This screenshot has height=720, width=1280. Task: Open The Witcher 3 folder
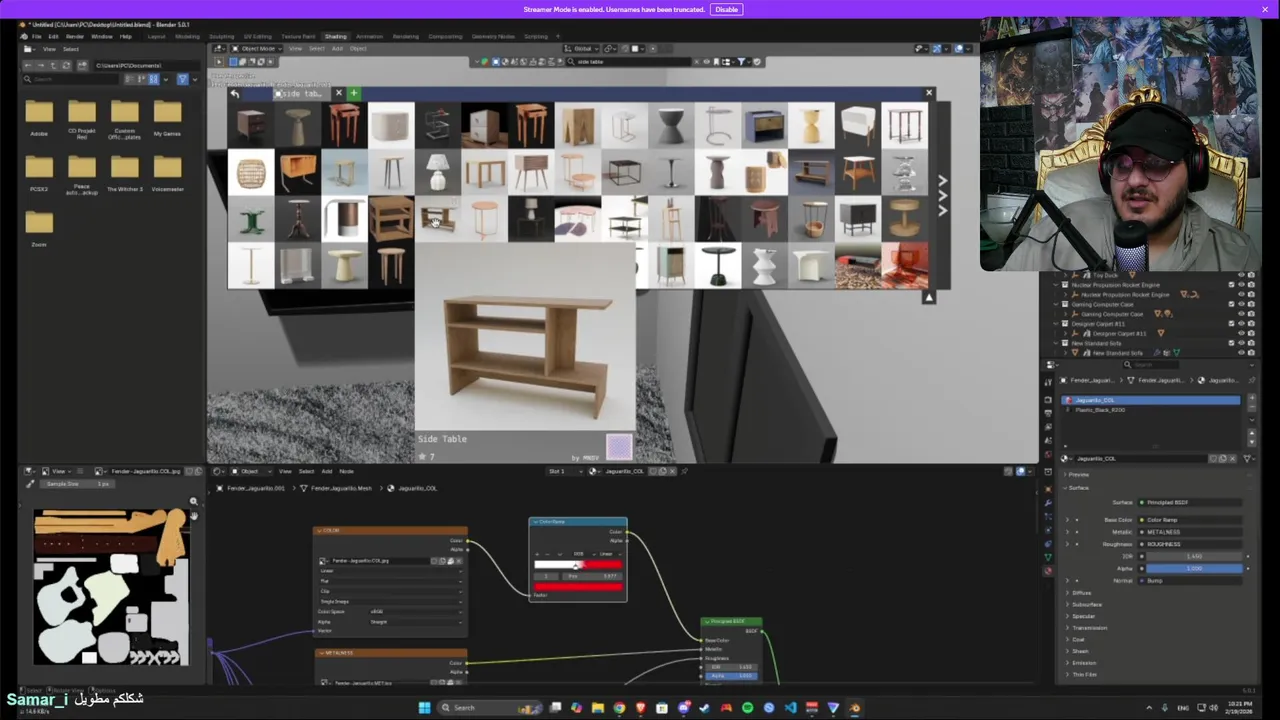pyautogui.click(x=125, y=172)
